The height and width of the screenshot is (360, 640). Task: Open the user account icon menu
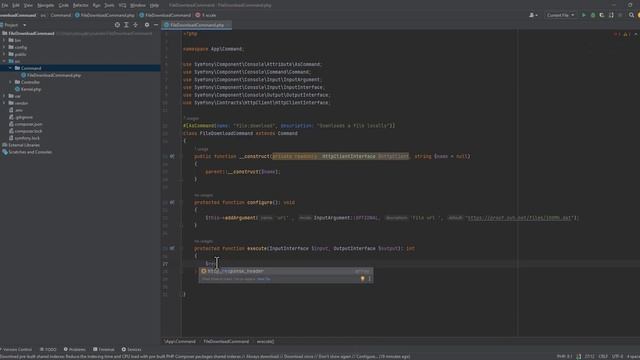pyautogui.click(x=533, y=15)
